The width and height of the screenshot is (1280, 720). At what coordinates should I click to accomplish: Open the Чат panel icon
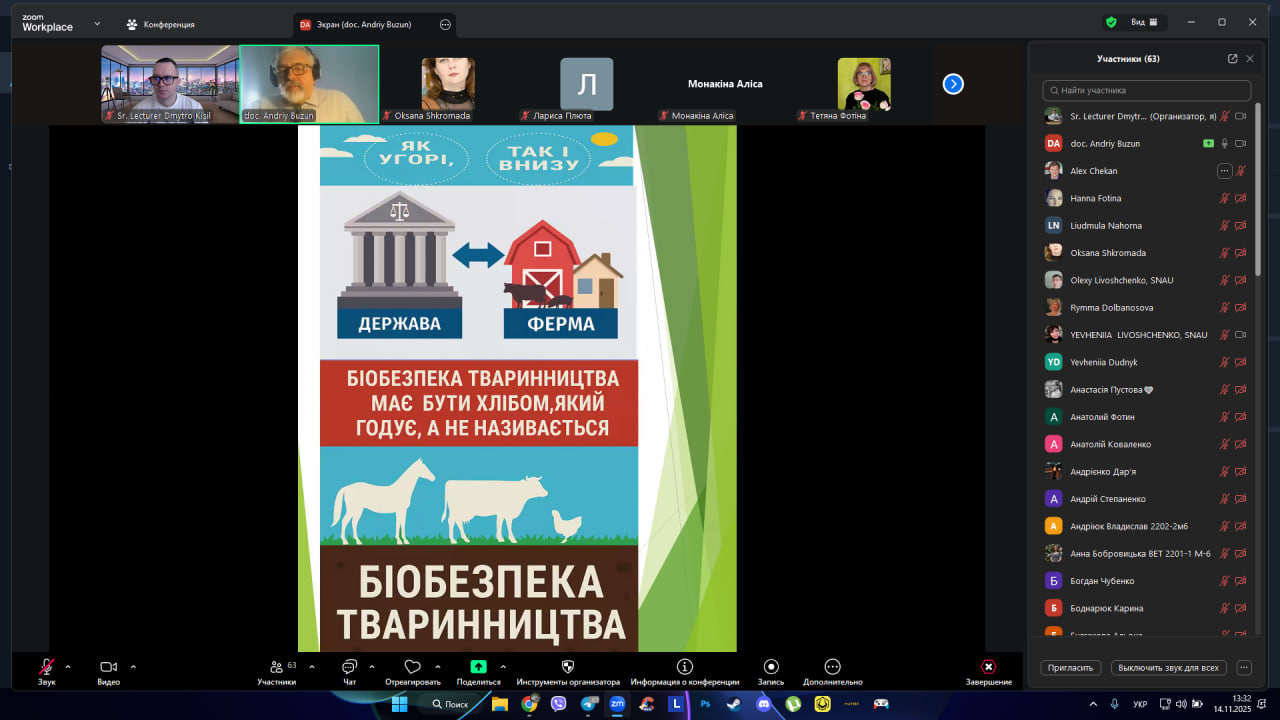click(x=349, y=668)
